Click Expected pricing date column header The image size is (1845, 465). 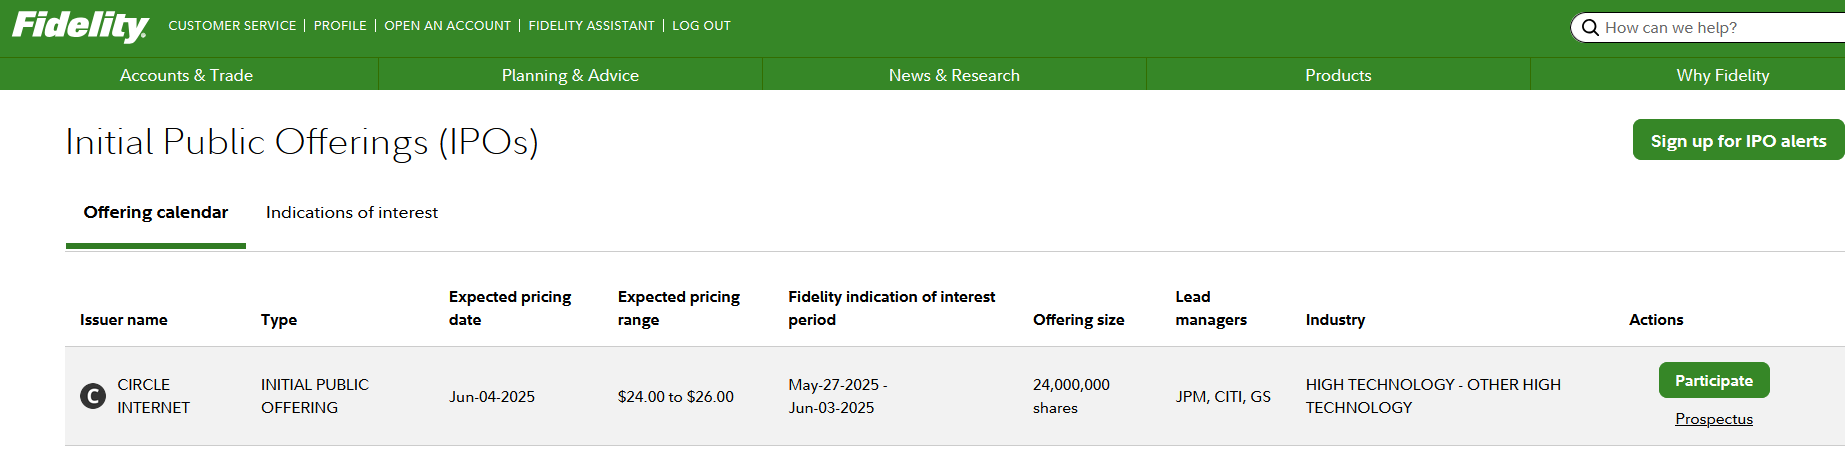[x=510, y=308]
